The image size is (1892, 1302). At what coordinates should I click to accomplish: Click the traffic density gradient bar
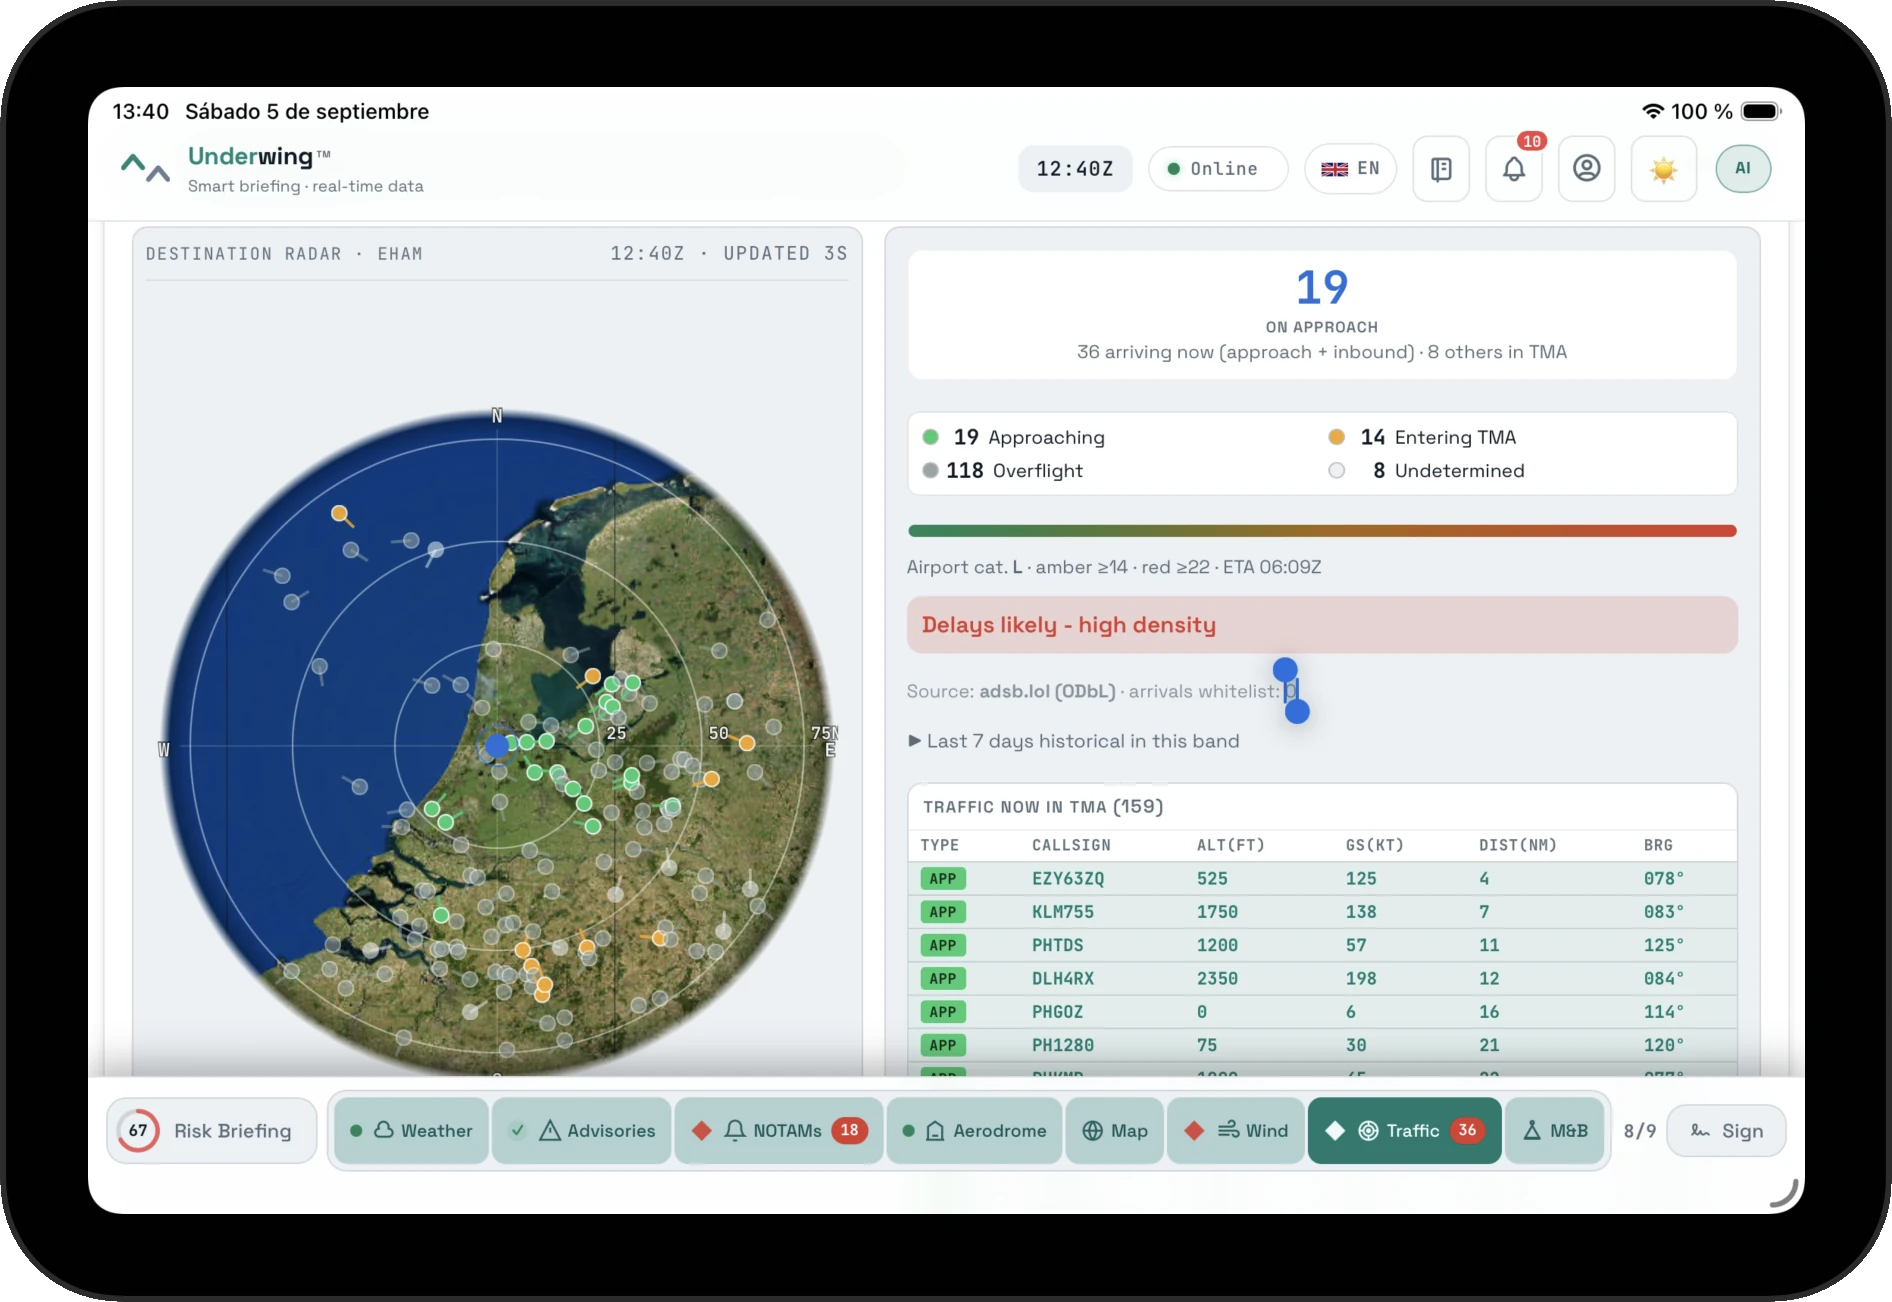point(1322,531)
